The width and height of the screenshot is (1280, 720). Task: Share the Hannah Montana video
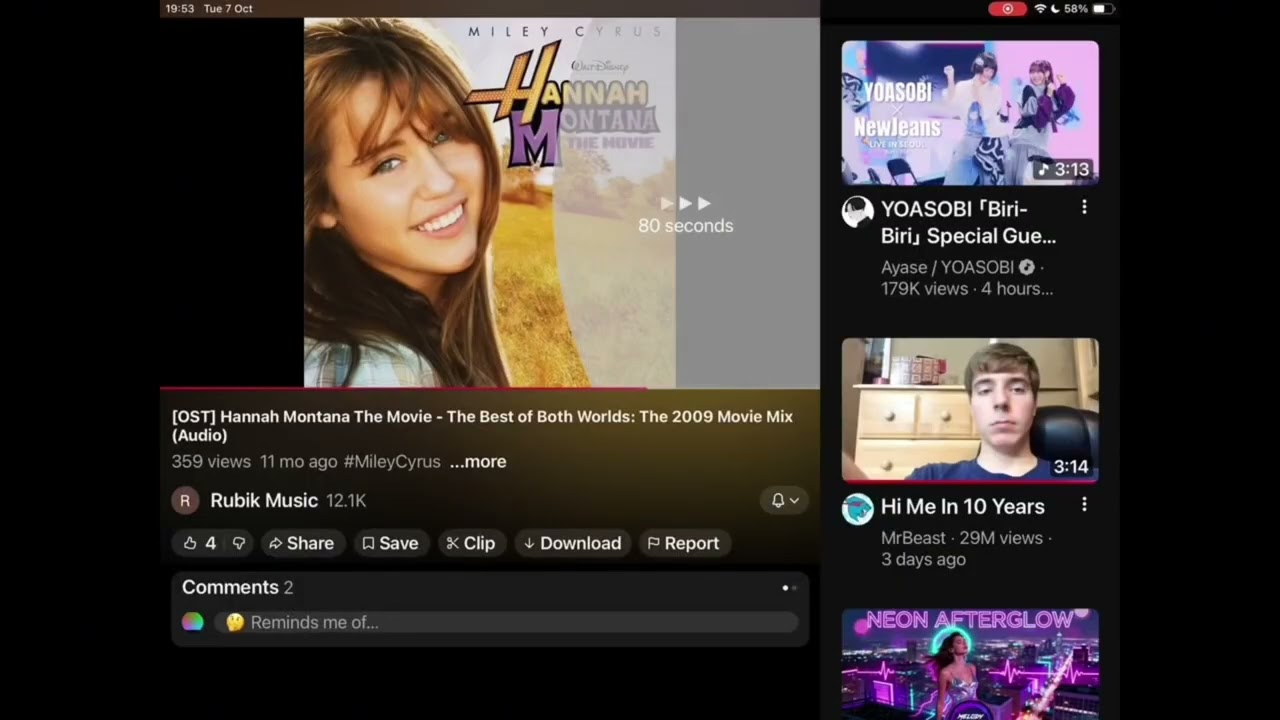click(301, 543)
